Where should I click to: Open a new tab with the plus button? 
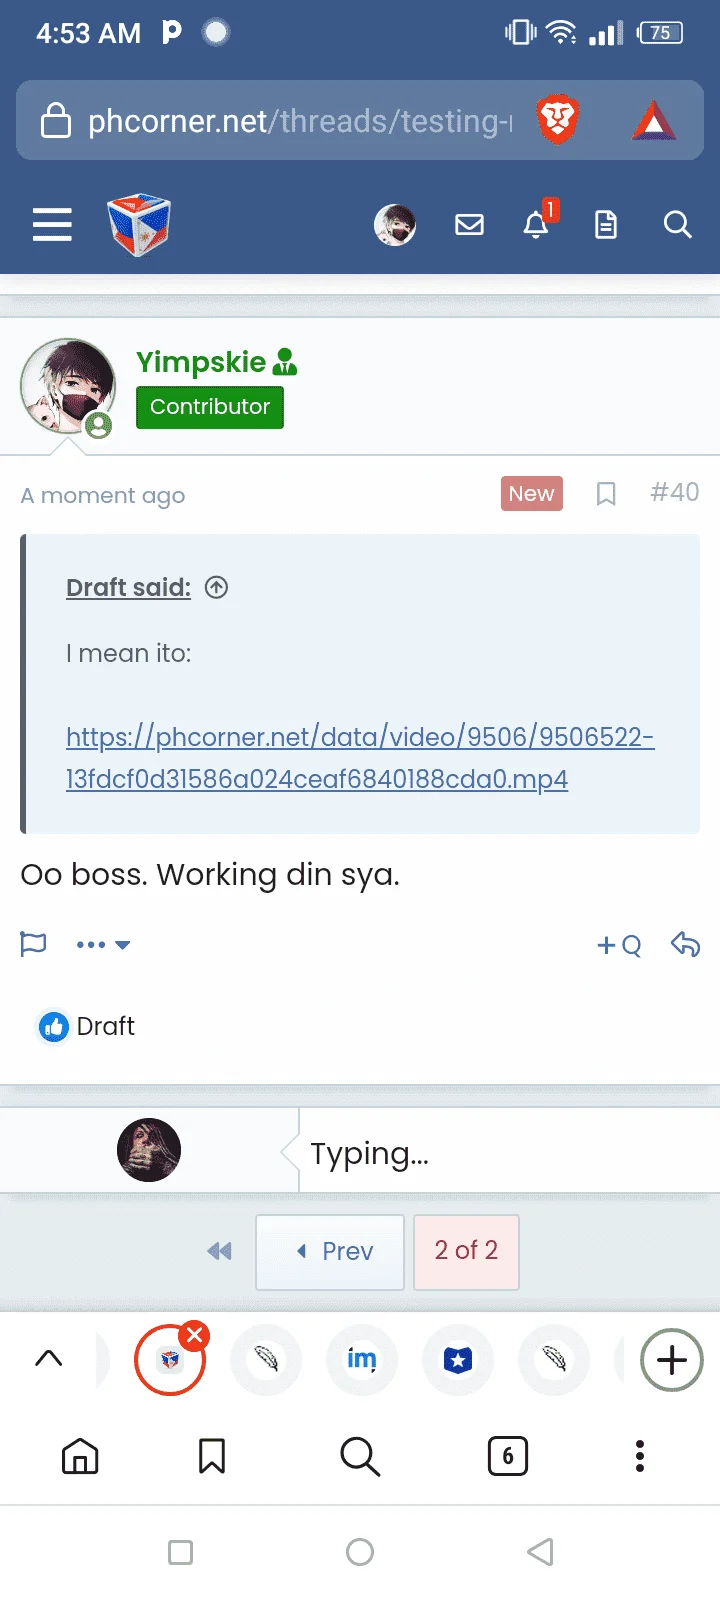click(672, 1360)
